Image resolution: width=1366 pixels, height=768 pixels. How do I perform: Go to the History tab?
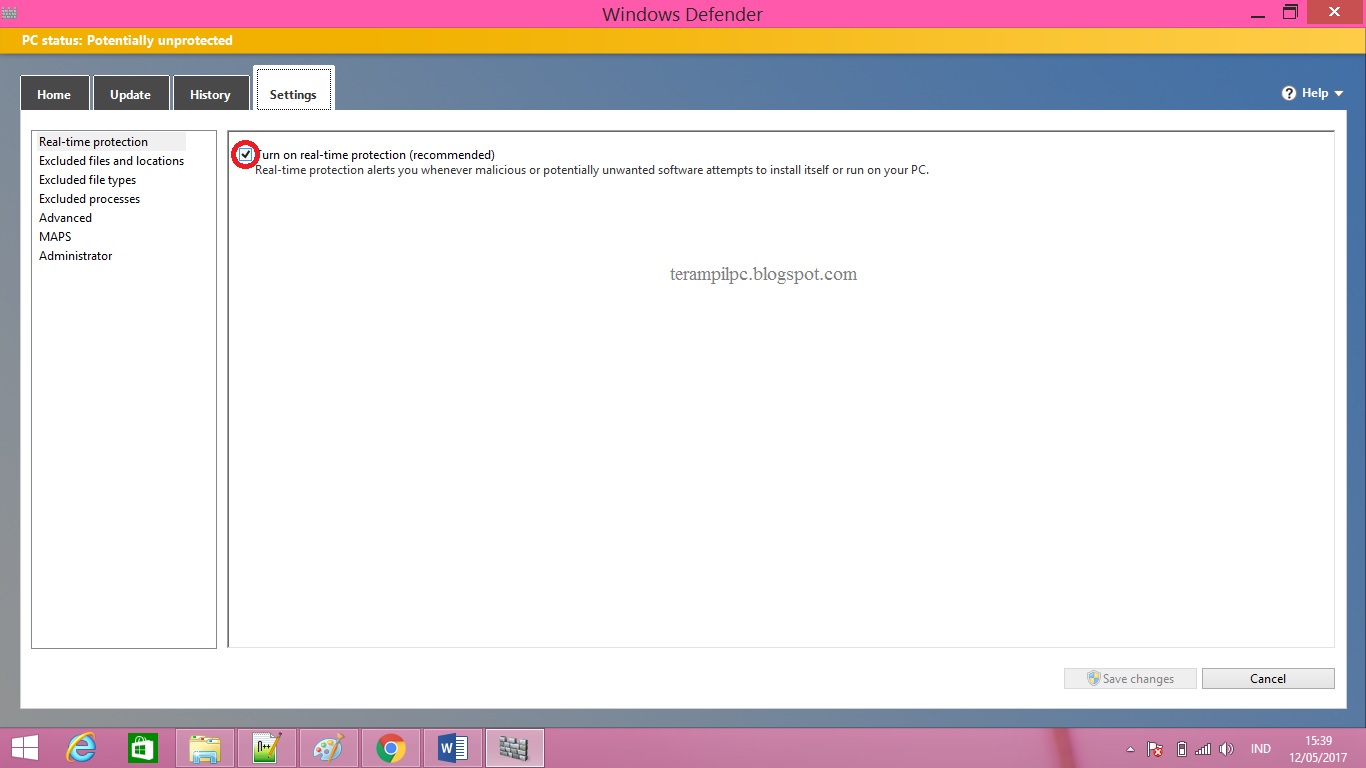coord(210,94)
